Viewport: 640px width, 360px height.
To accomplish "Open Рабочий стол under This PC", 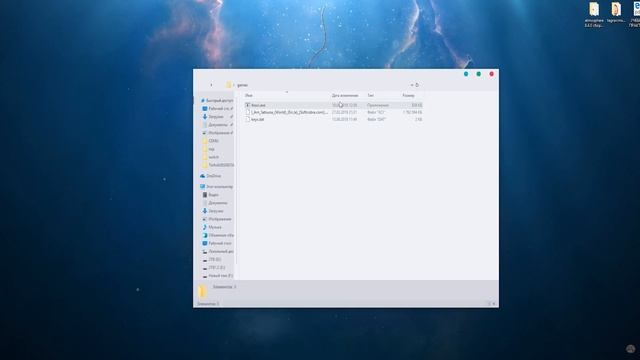I will click(217, 243).
